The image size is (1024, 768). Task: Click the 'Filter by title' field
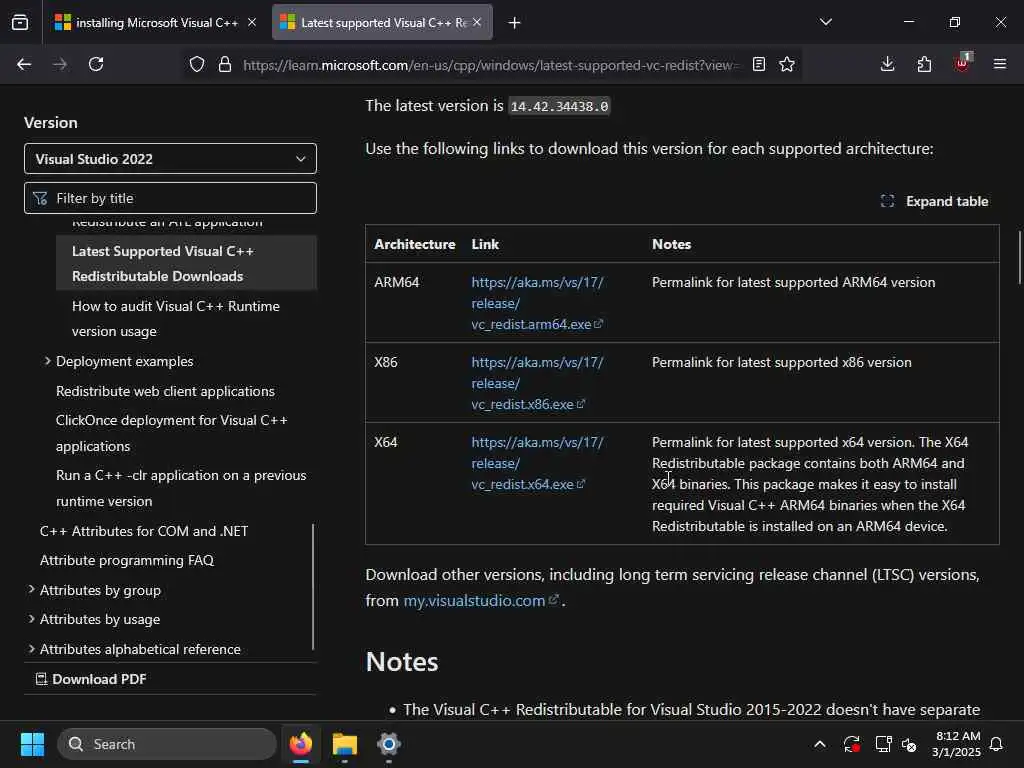[170, 198]
